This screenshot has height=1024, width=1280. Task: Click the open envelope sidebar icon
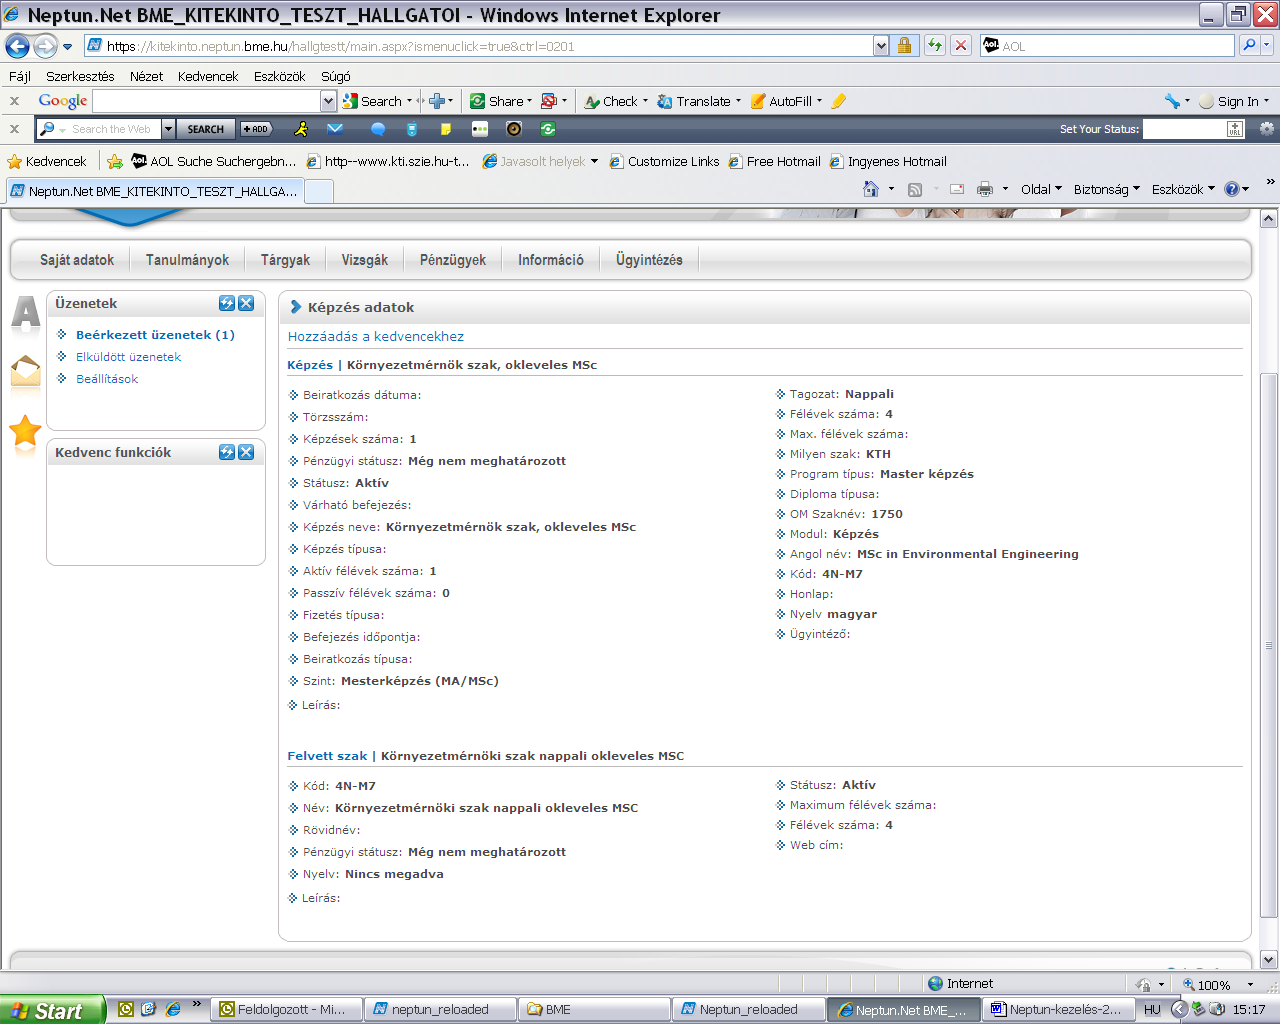pyautogui.click(x=25, y=372)
